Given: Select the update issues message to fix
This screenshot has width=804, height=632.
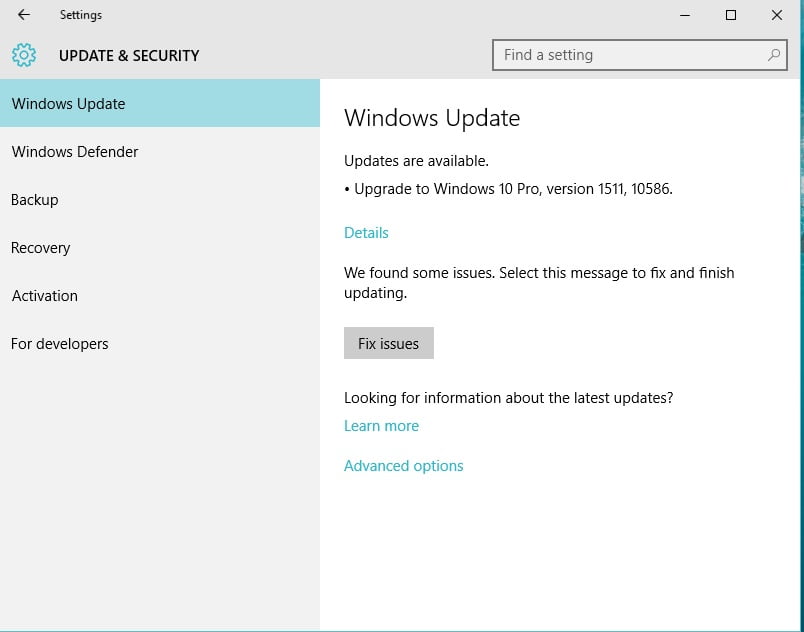Looking at the screenshot, I should (539, 283).
